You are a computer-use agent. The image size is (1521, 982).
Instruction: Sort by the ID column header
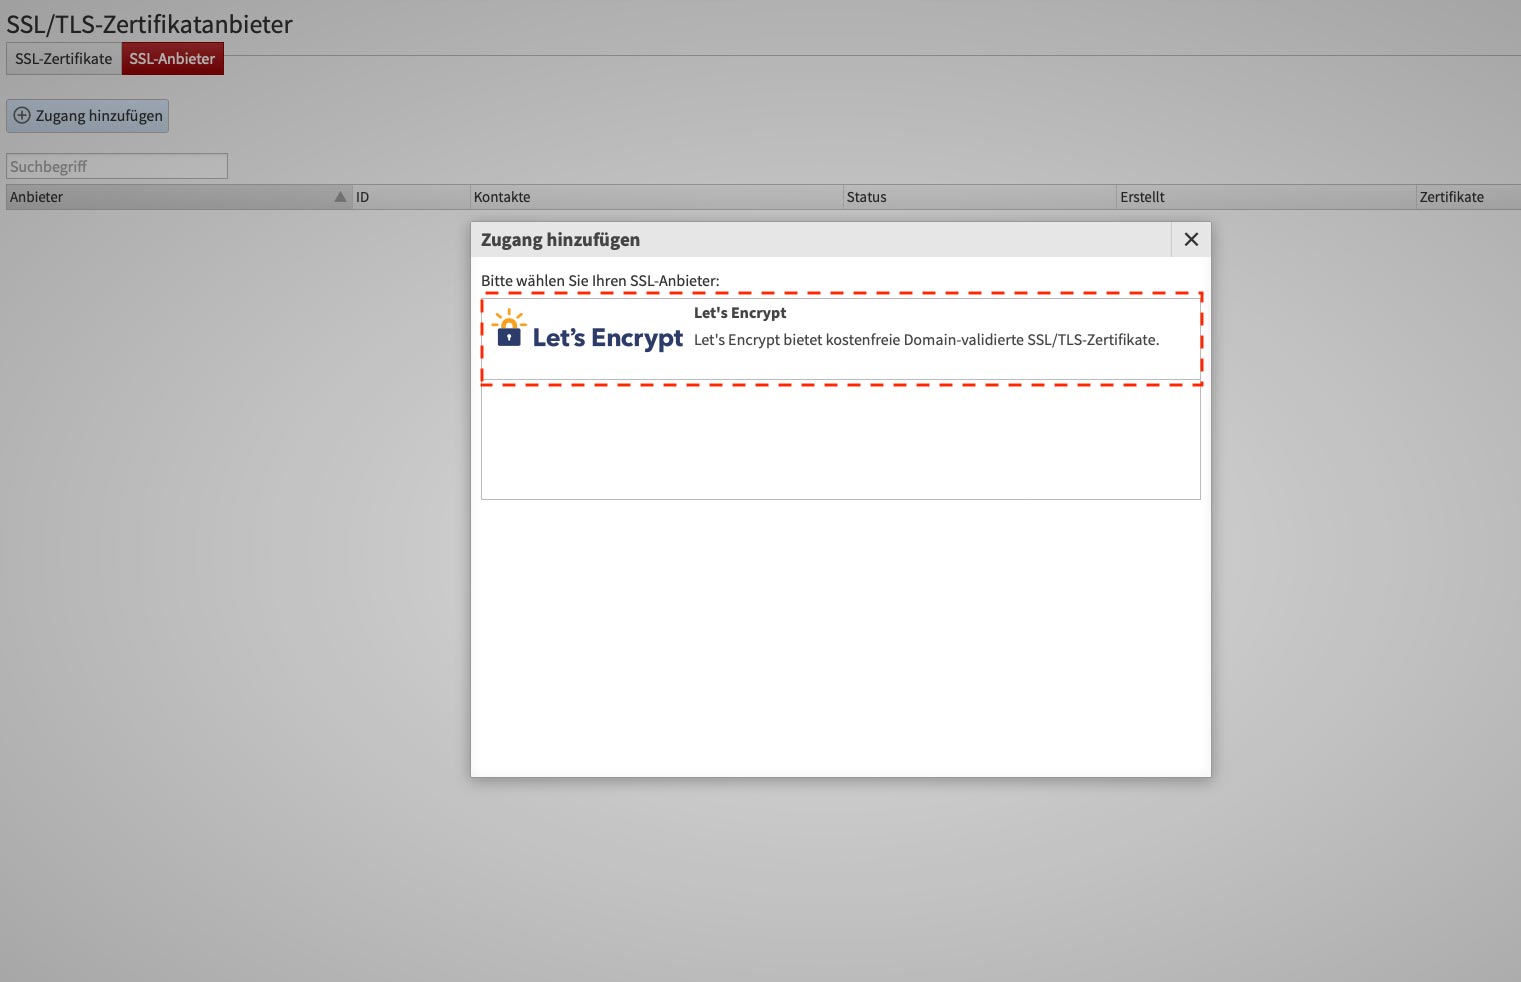pyautogui.click(x=411, y=197)
